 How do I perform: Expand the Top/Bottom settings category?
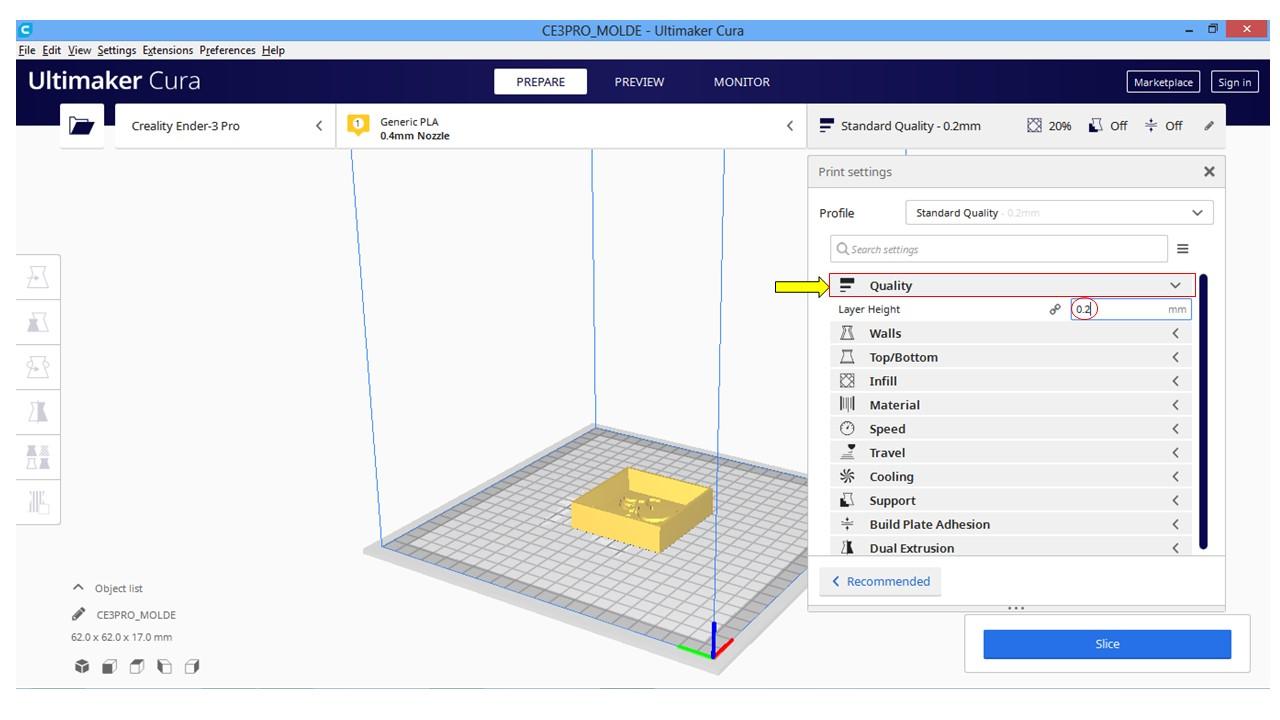pos(1011,357)
